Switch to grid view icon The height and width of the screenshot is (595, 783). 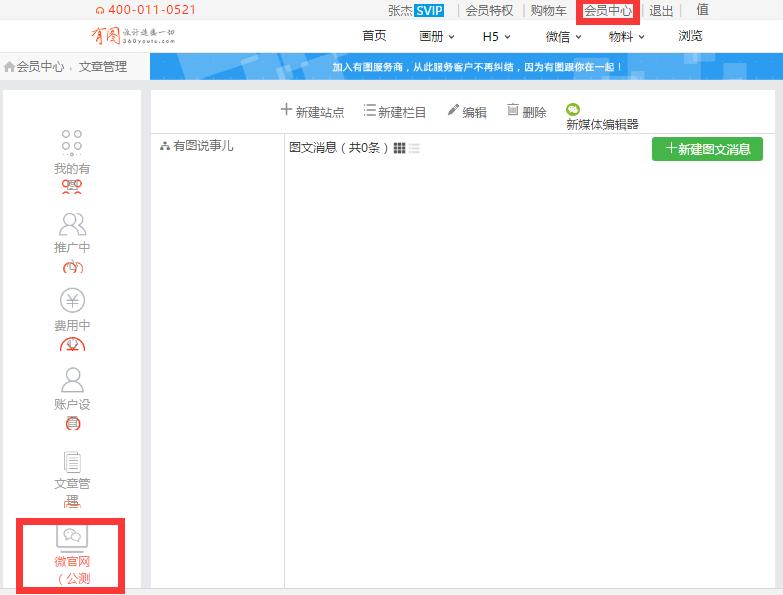[x=399, y=148]
